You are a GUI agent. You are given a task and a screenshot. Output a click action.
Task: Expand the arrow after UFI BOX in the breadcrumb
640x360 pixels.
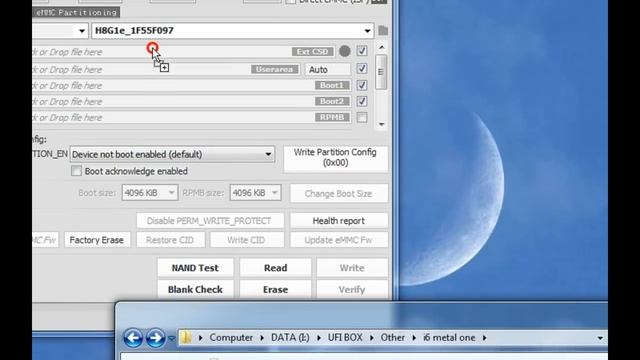(372, 338)
